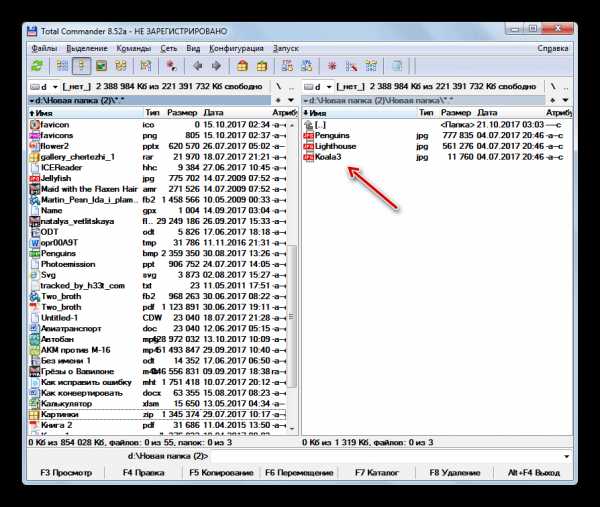The image size is (600, 507).
Task: Select the full file details view icon
Action: 81,66
